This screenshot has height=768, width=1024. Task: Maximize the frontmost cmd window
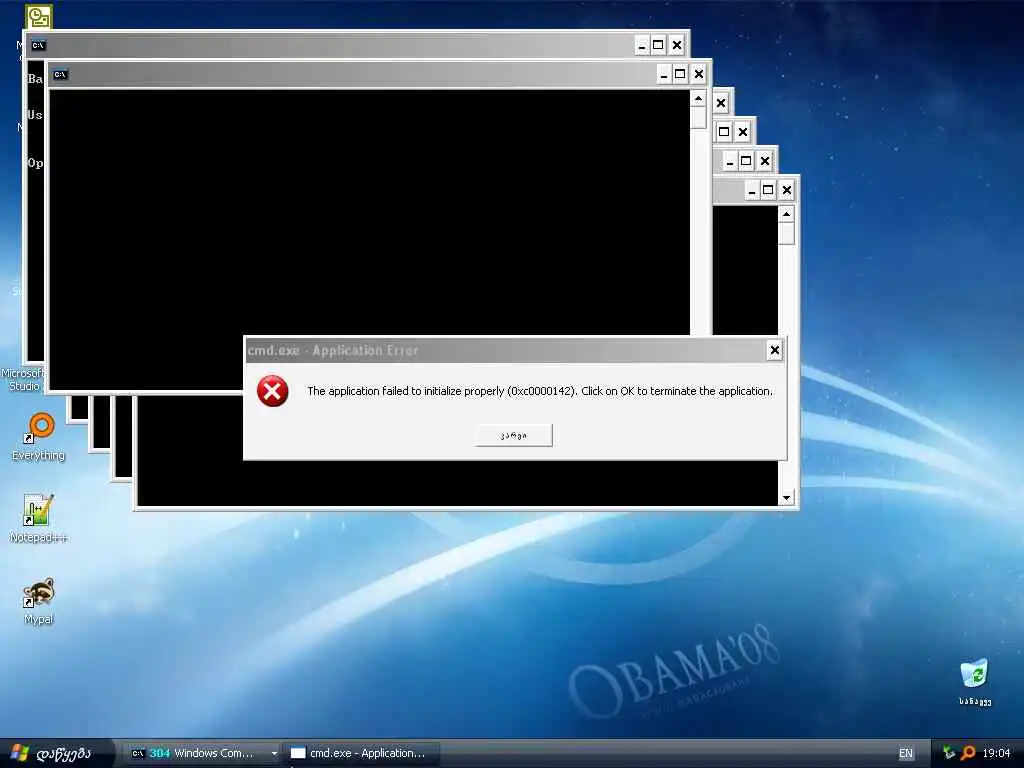point(680,74)
